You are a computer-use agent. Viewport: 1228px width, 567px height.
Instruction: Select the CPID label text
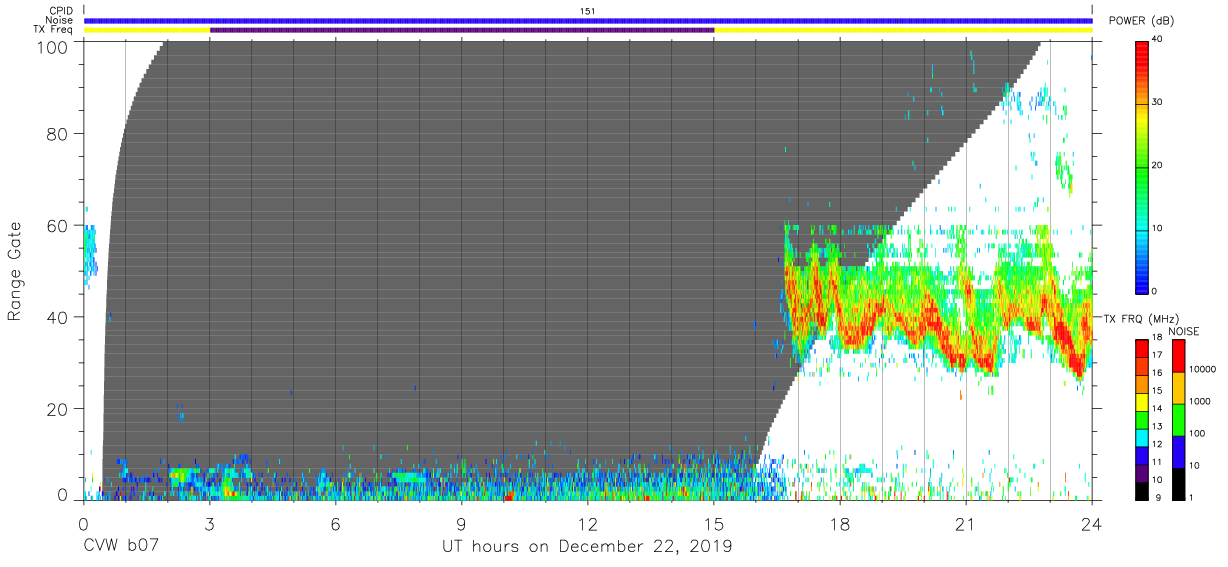pos(62,10)
